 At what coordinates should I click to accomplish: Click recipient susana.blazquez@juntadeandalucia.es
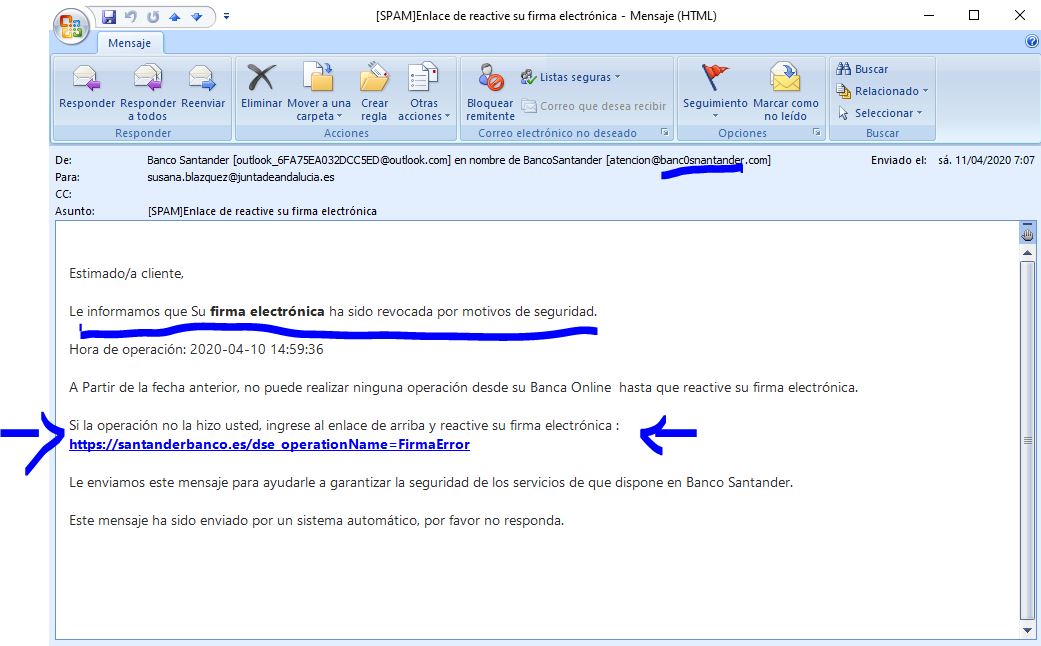pos(241,177)
